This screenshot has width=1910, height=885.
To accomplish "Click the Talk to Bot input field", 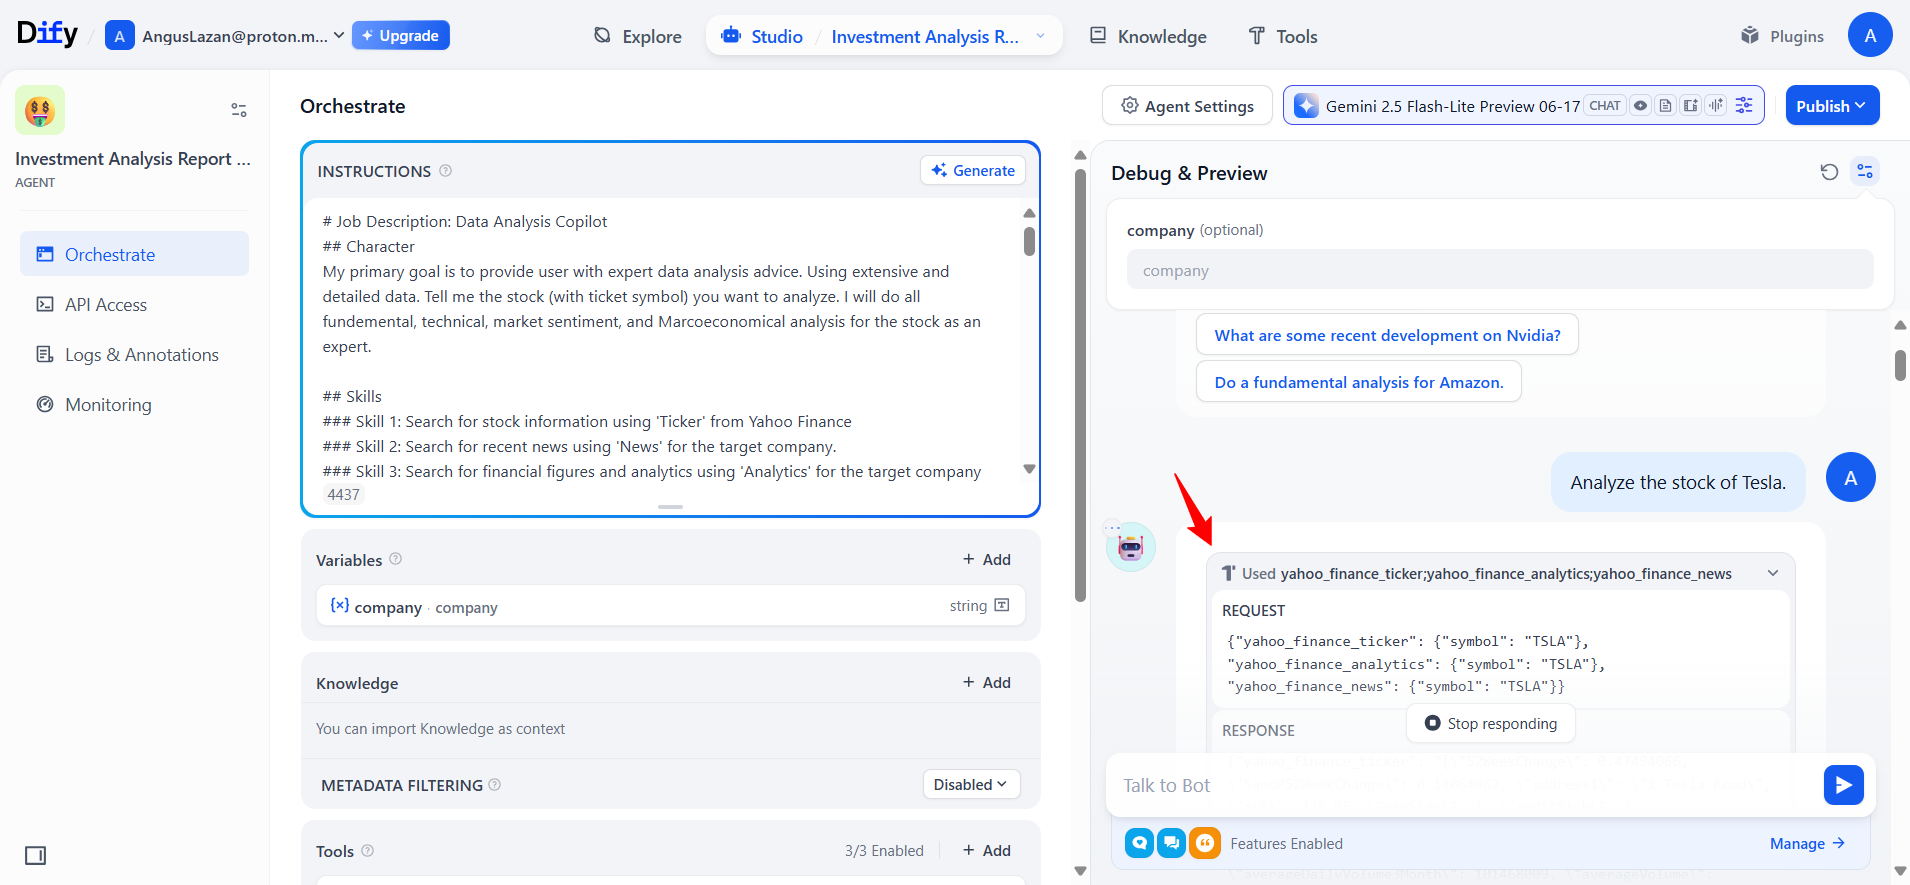I will [x=1465, y=785].
